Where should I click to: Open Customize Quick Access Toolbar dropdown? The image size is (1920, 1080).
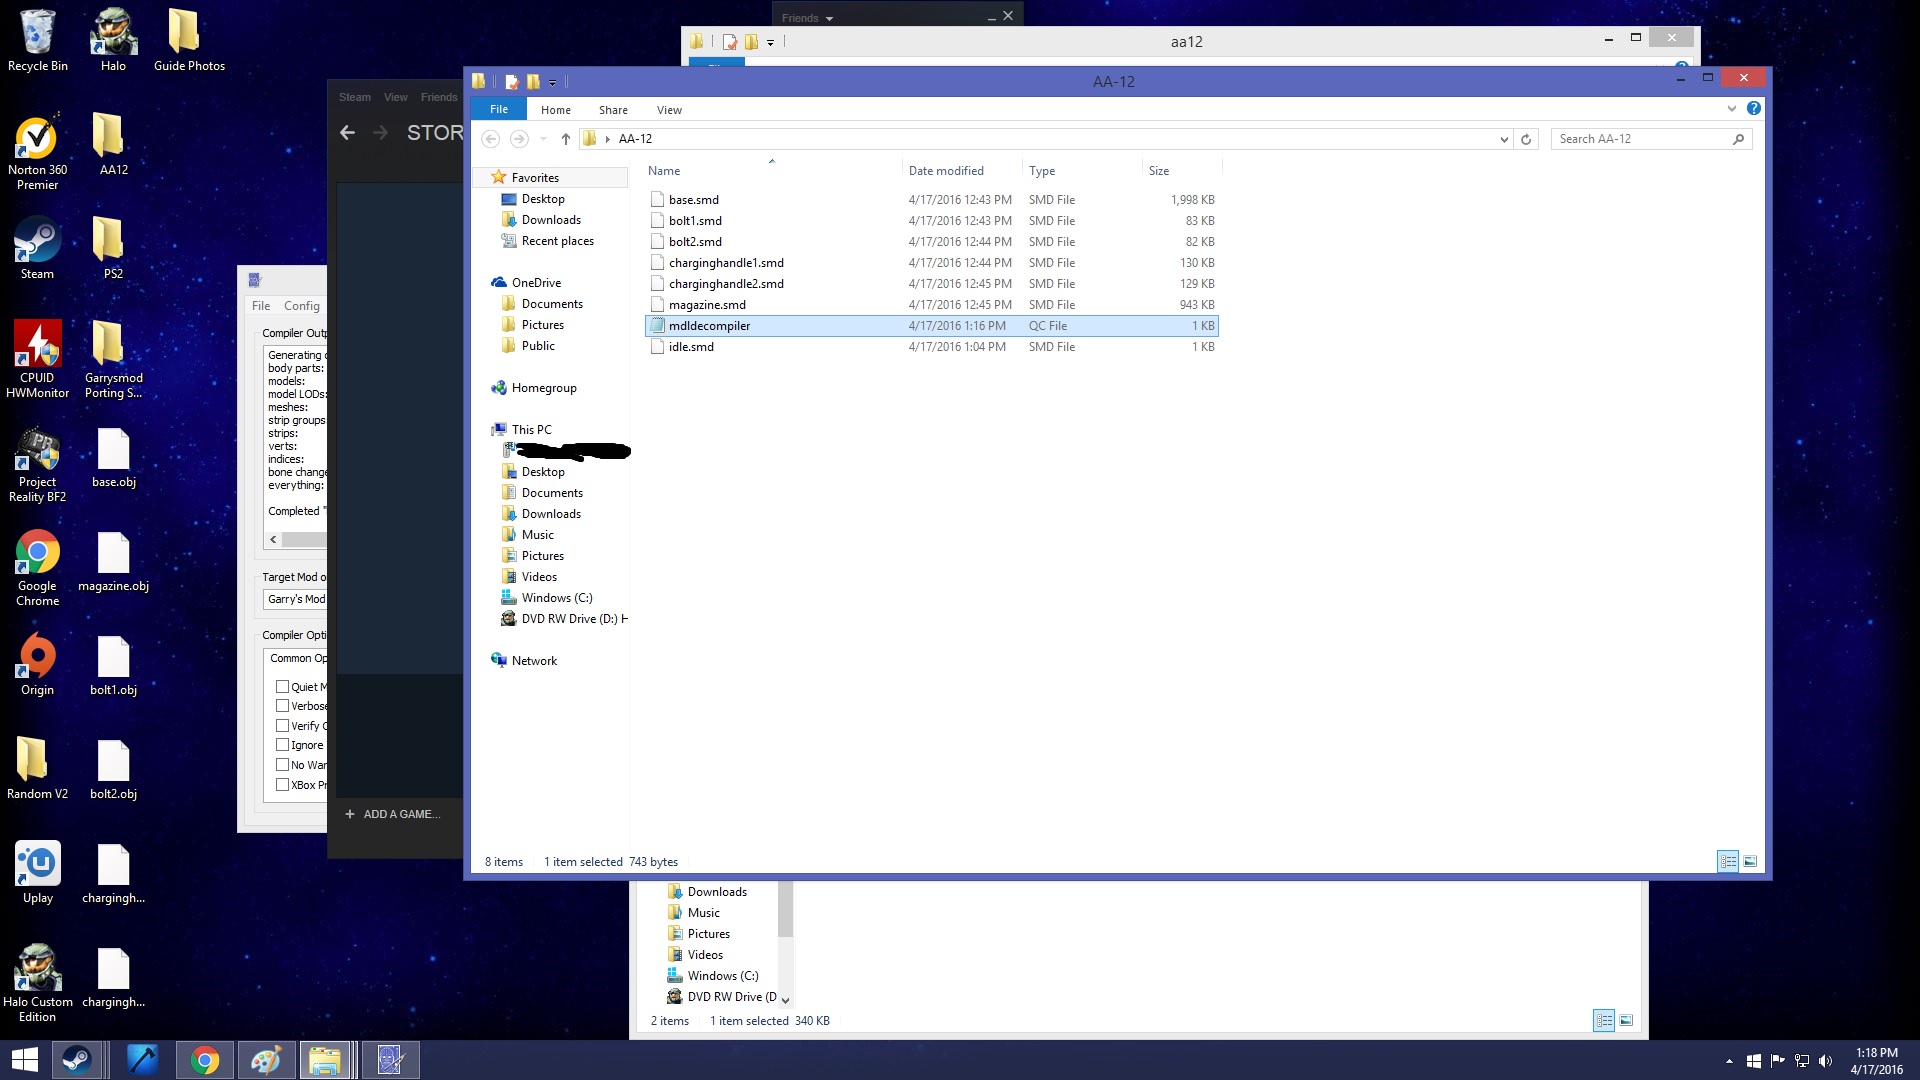pos(552,83)
